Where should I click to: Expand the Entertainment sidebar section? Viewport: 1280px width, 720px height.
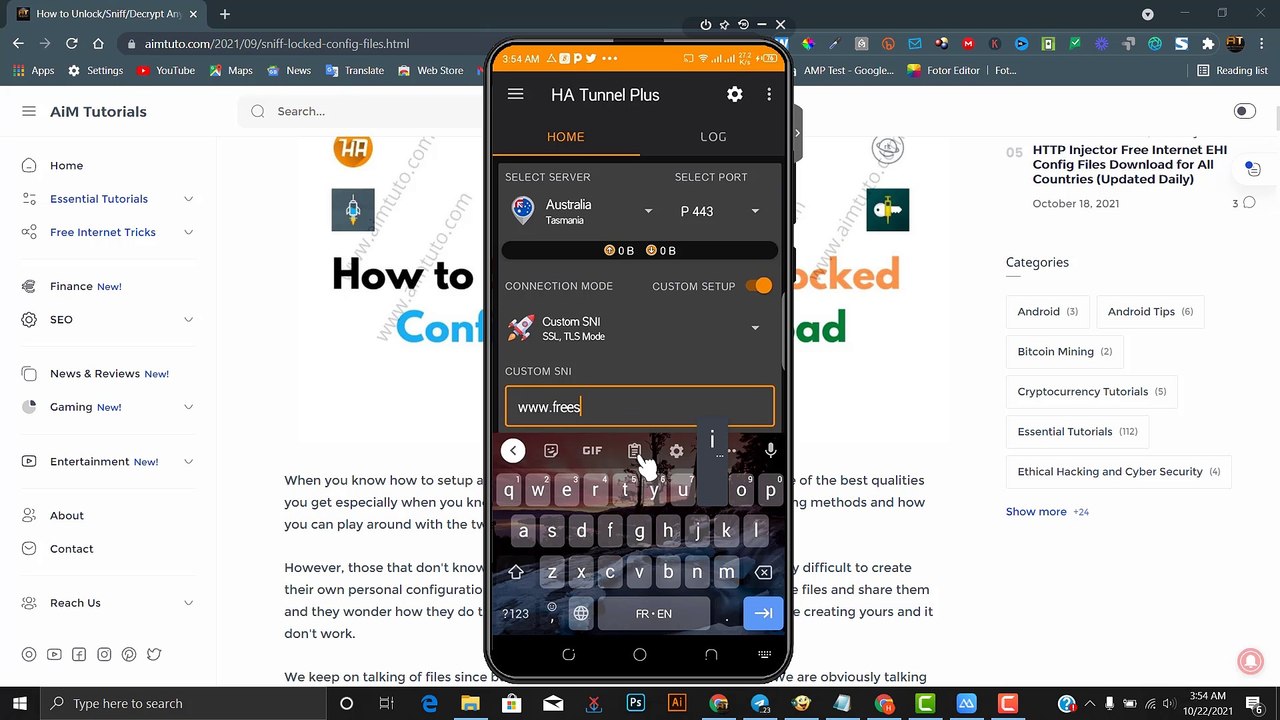pyautogui.click(x=188, y=461)
